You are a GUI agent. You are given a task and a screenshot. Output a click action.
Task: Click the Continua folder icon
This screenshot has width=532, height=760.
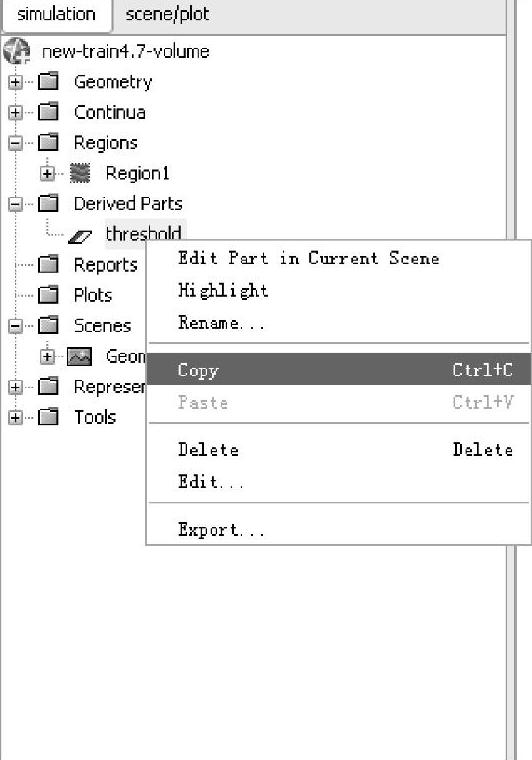48,112
